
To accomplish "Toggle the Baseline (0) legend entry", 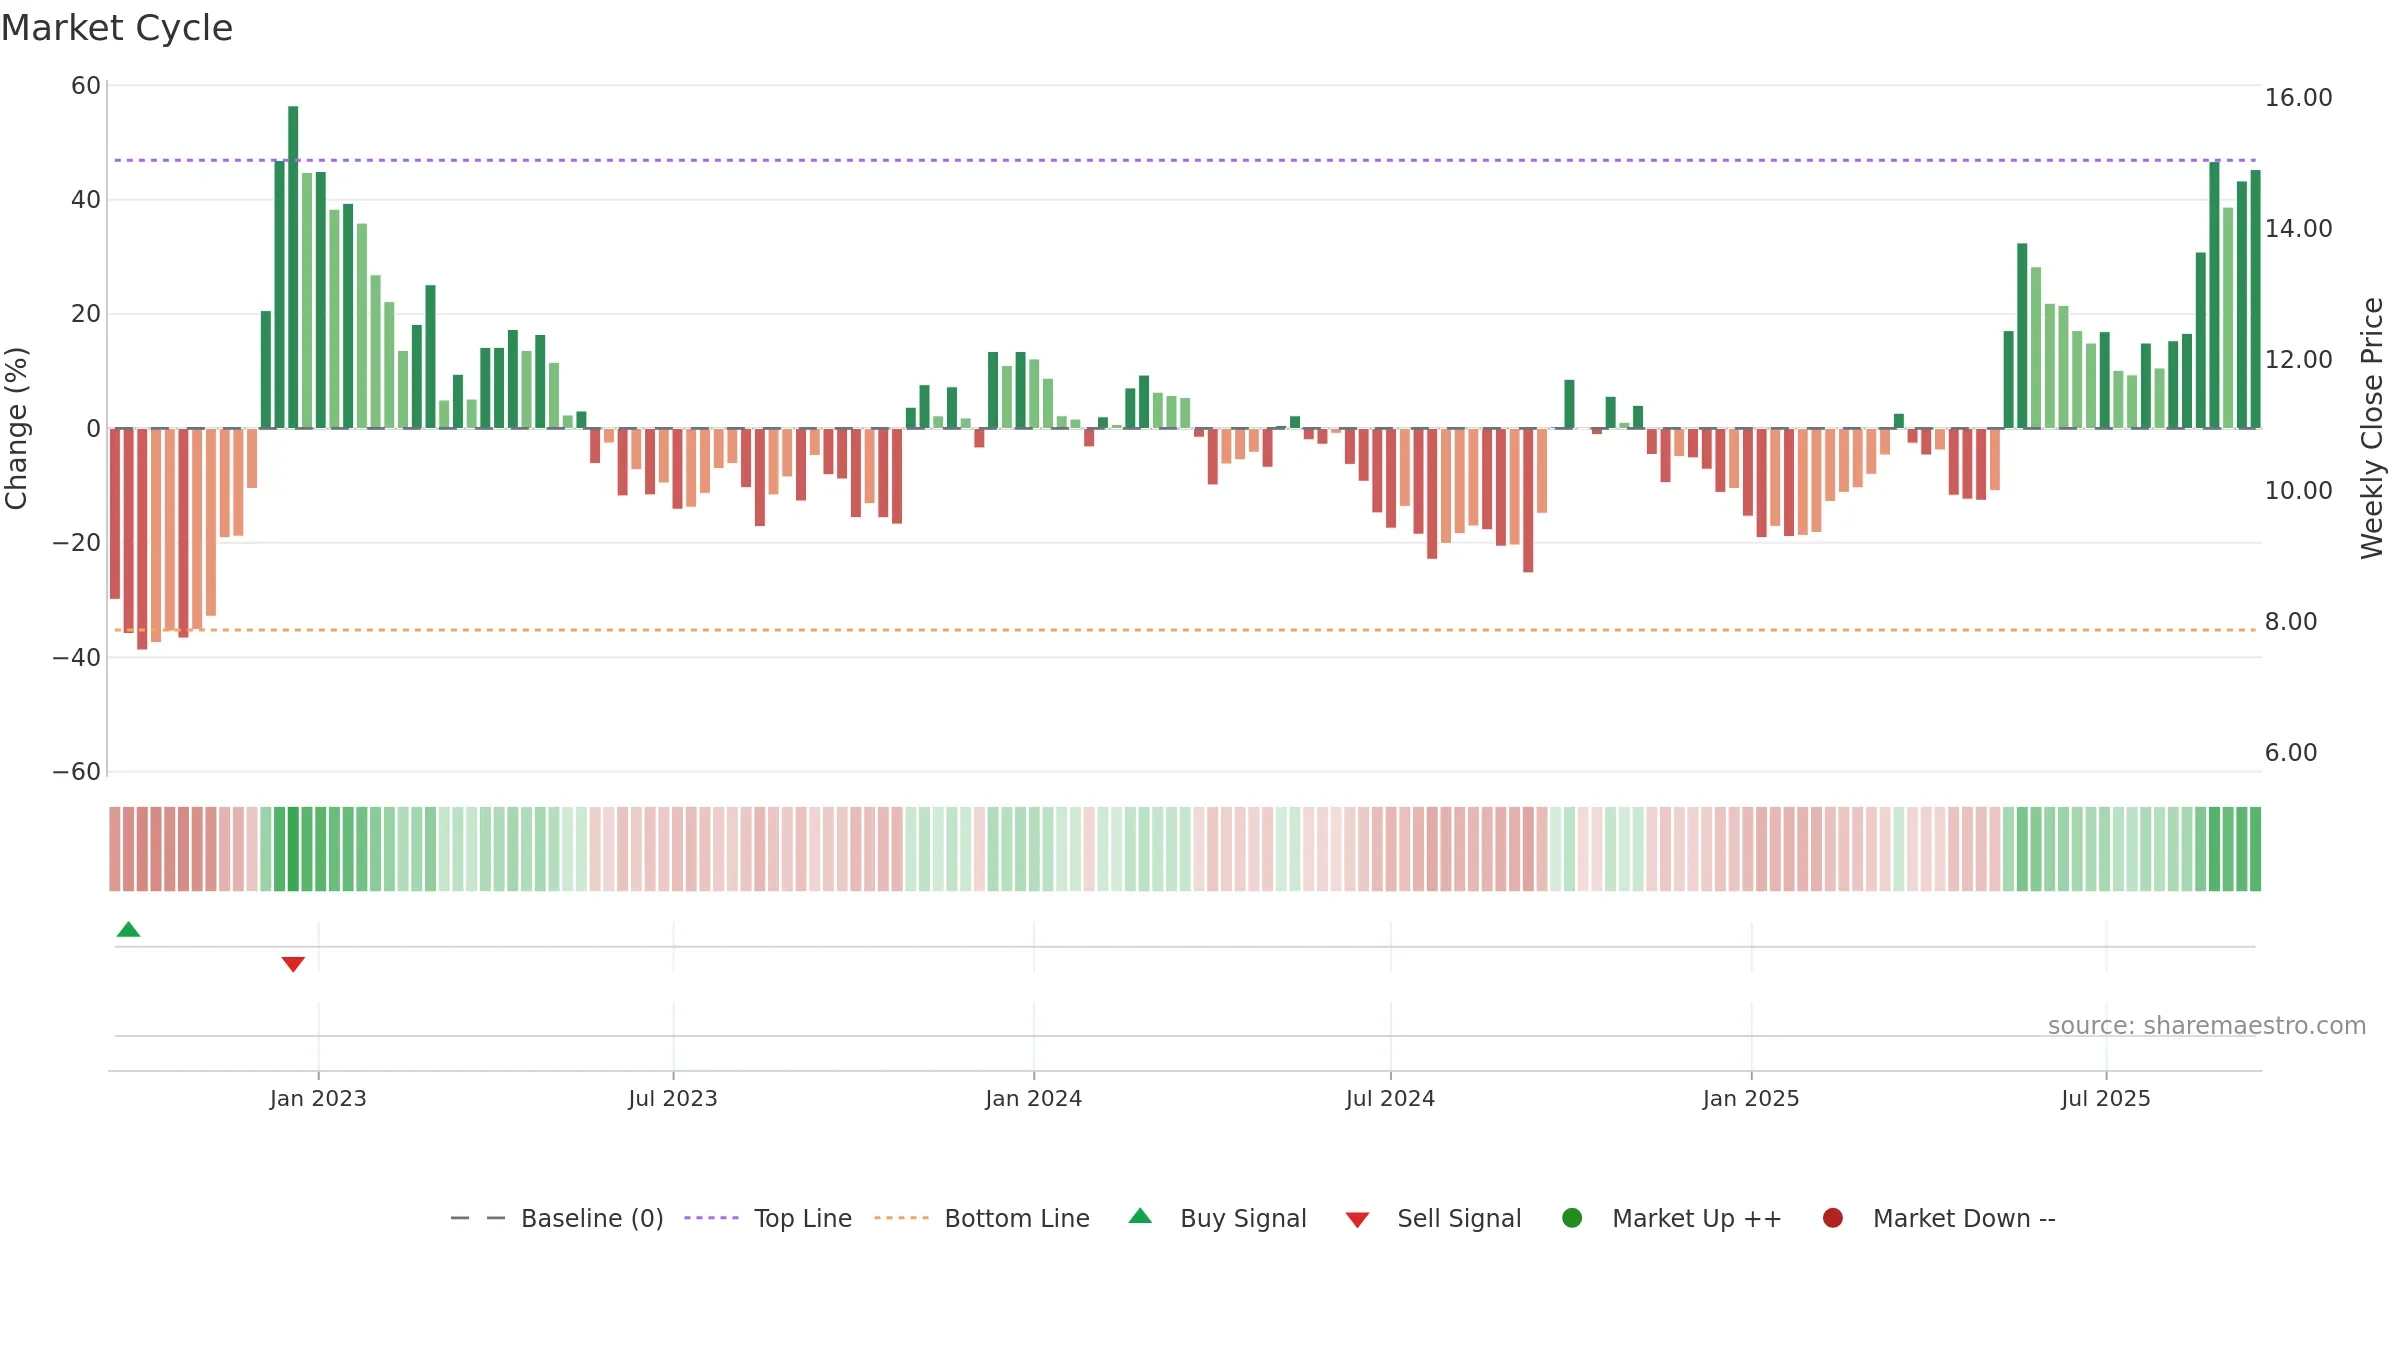I will [x=557, y=1218].
